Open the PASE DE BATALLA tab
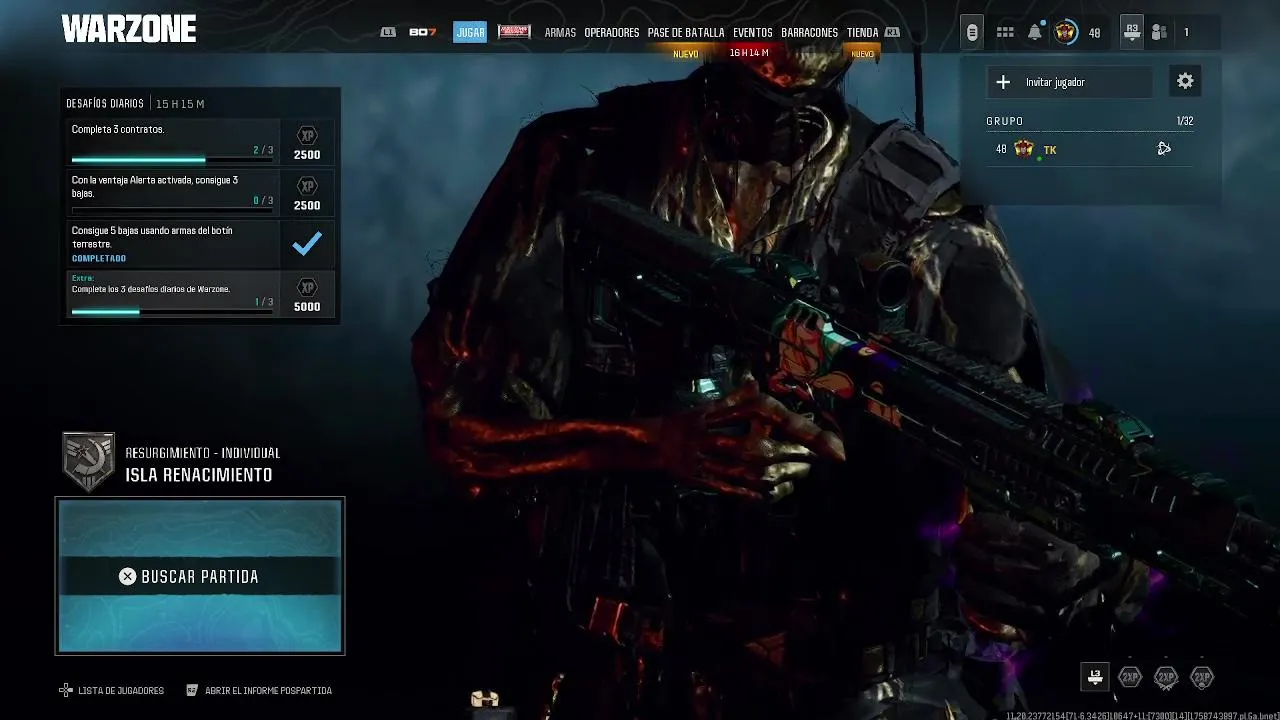 pyautogui.click(x=686, y=33)
